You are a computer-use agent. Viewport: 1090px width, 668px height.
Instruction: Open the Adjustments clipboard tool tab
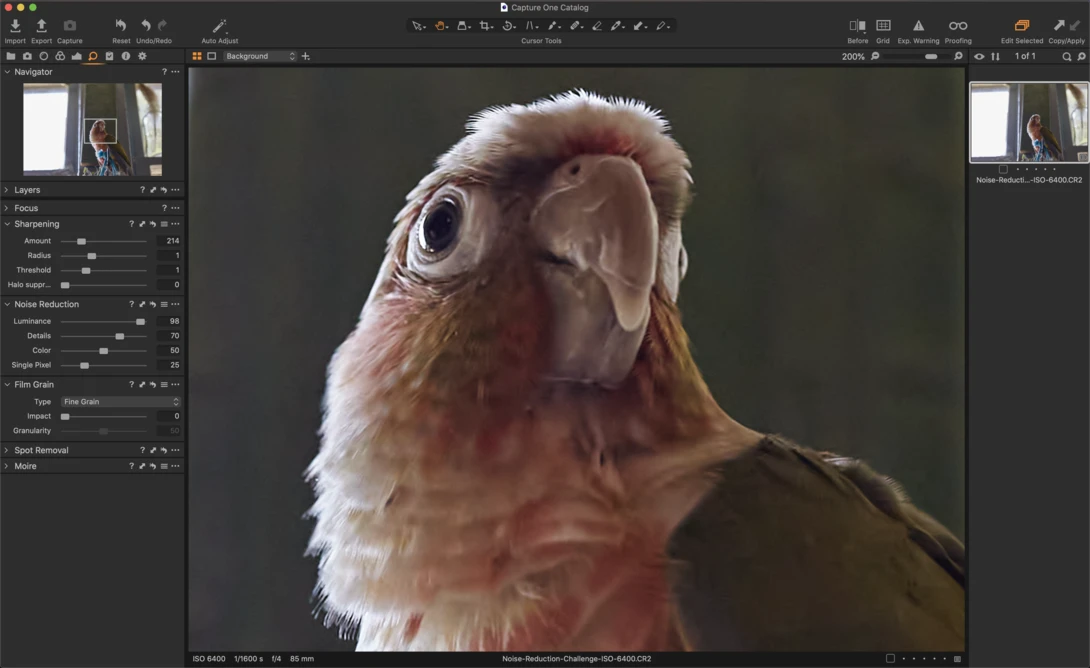pyautogui.click(x=109, y=56)
